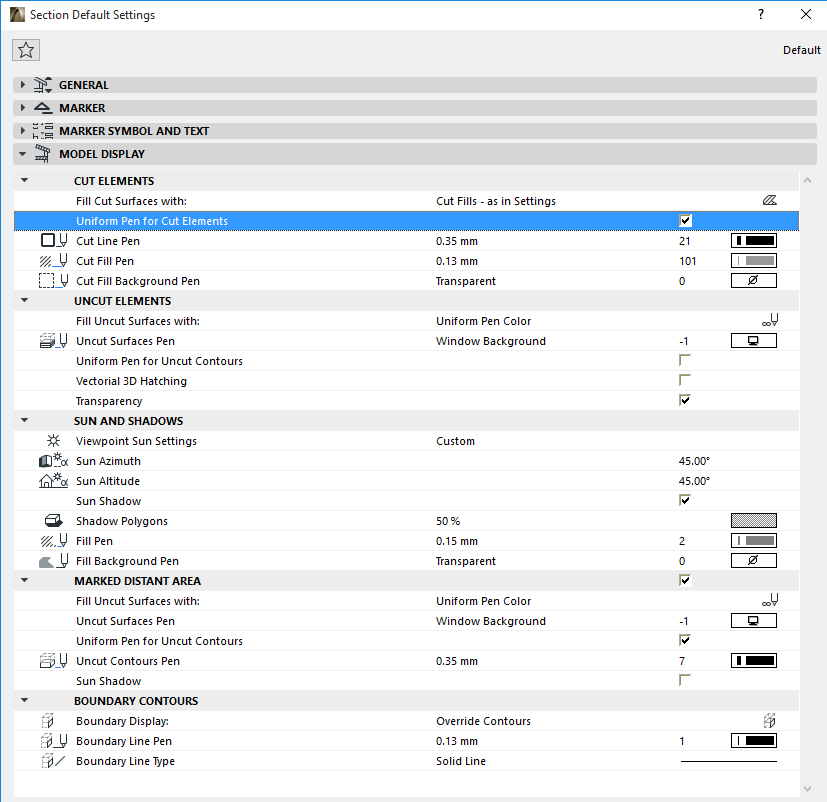Viewport: 827px width, 802px height.
Task: Enable Uniform Pen for Uncut Contours in UNCUT ELEMENTS
Action: [685, 360]
